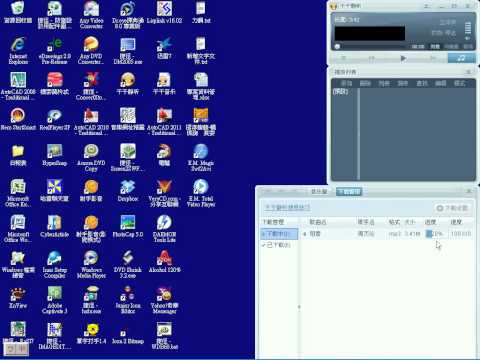Screen dimensions: 480x360
Task: Open the playlist's 列表 (List) menu
Action: click(384, 83)
